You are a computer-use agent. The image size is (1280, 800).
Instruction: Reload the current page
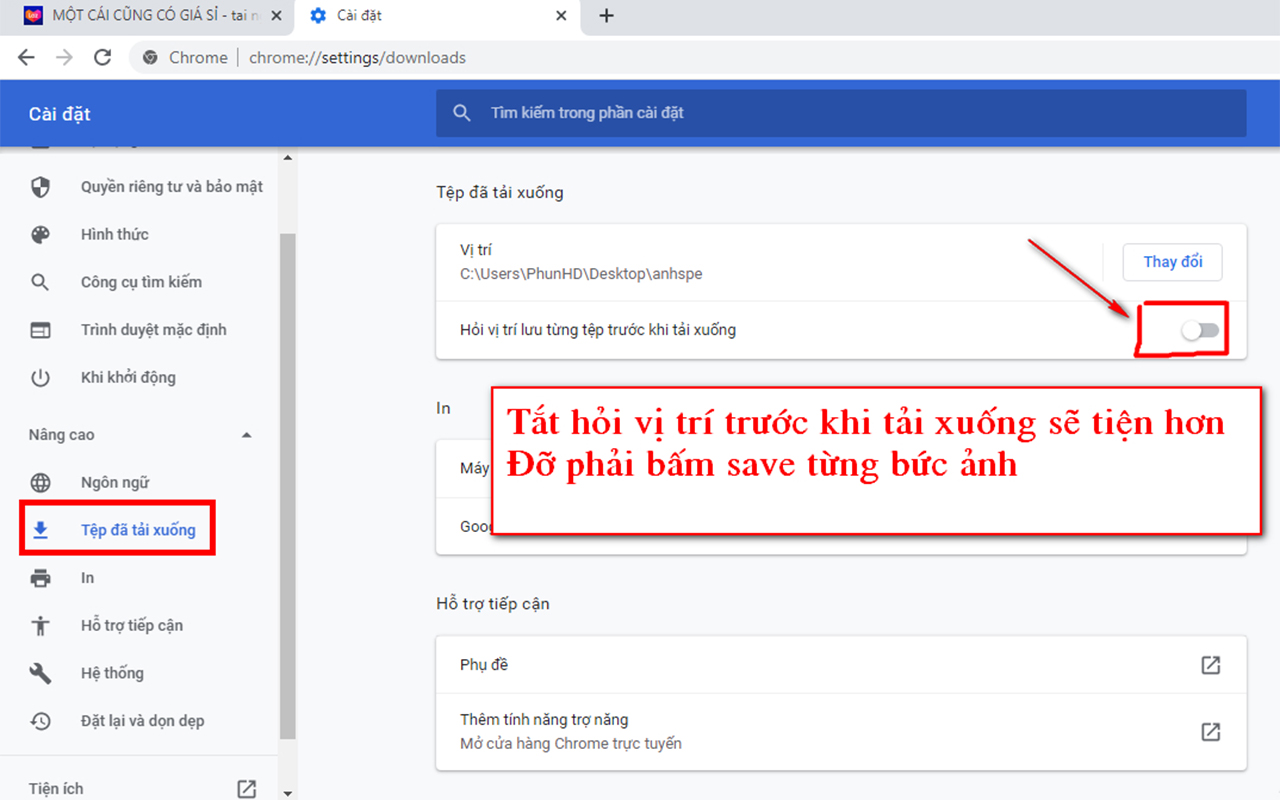click(x=102, y=57)
